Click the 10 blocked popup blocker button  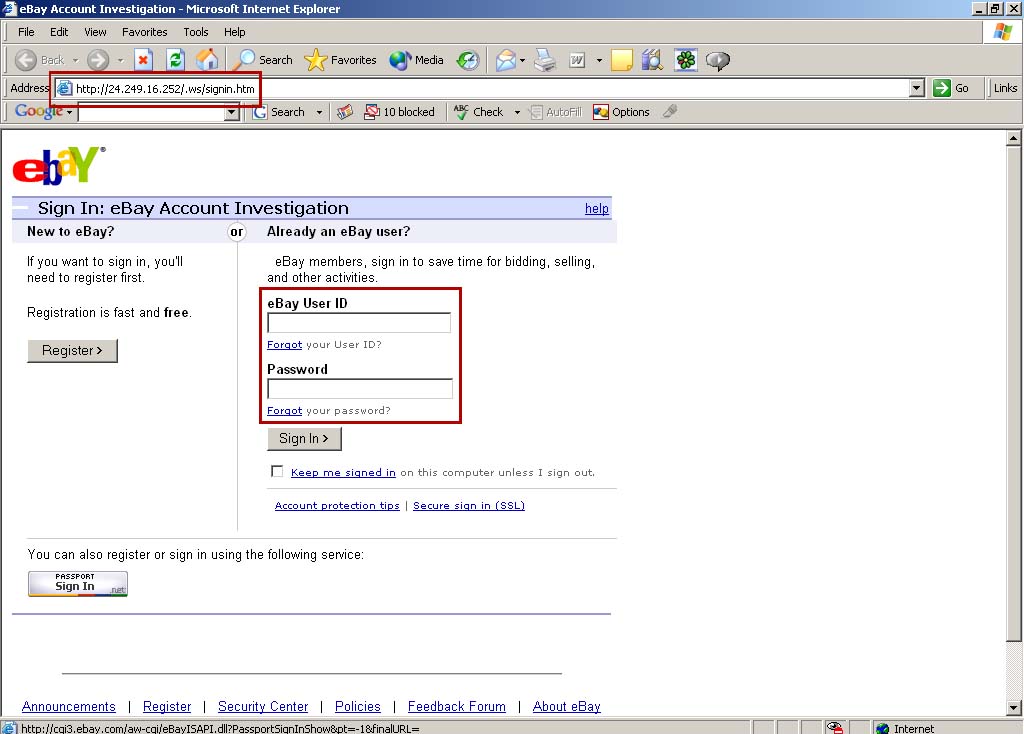[x=399, y=112]
